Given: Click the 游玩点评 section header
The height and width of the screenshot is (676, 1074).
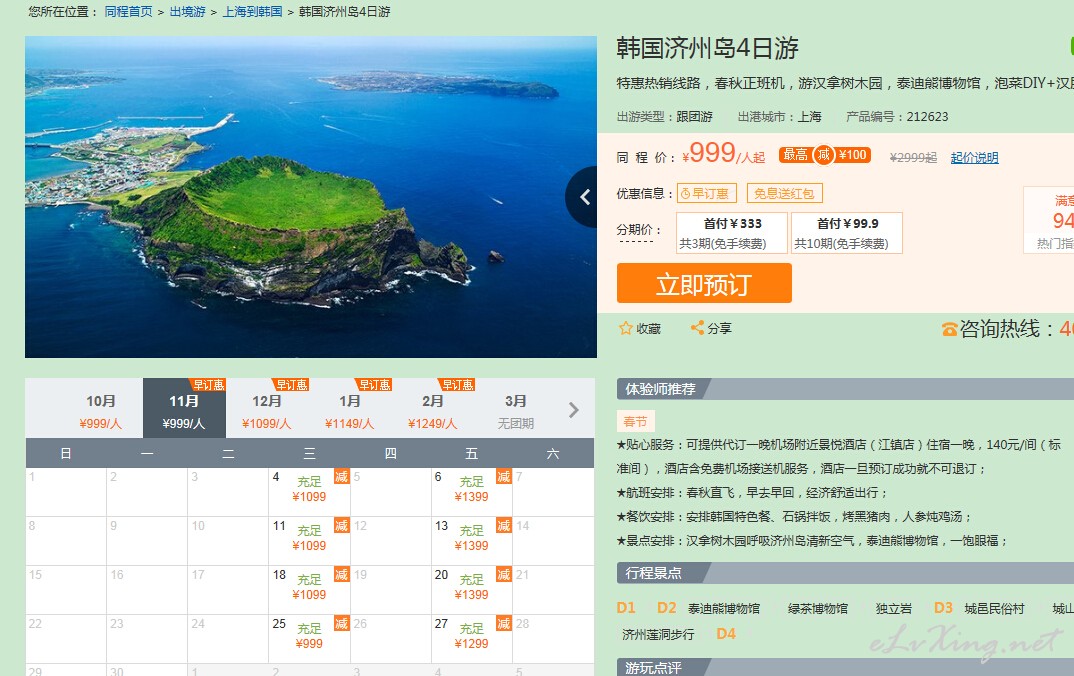Looking at the screenshot, I should pyautogui.click(x=653, y=667).
